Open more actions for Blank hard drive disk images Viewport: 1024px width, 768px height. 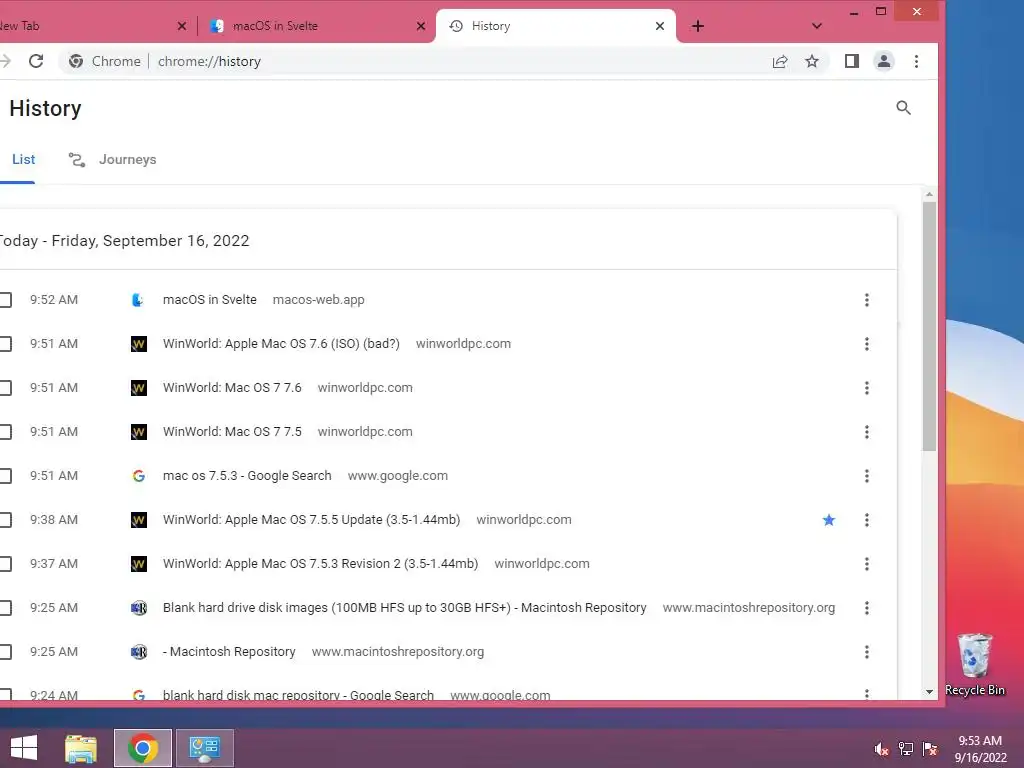point(867,608)
